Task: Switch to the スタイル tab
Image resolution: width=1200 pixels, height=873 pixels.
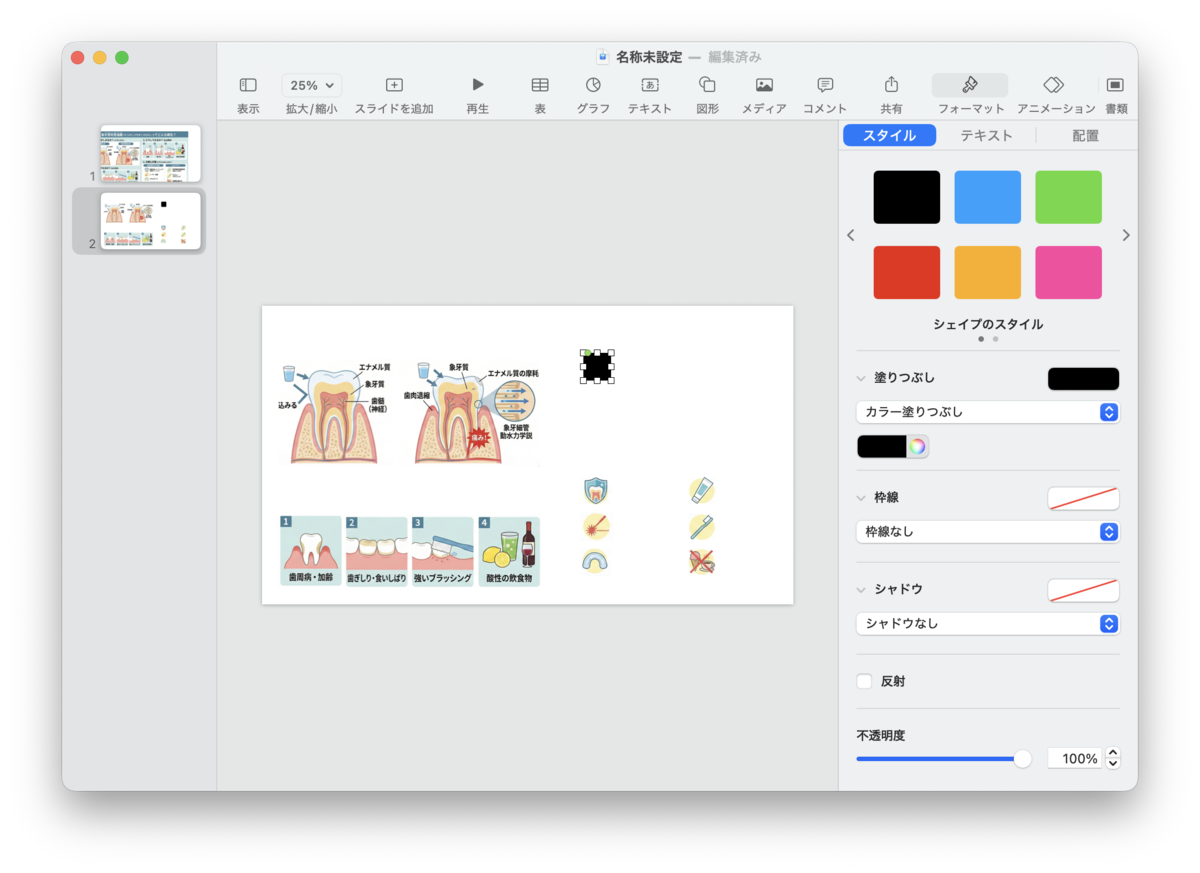Action: tap(890, 136)
